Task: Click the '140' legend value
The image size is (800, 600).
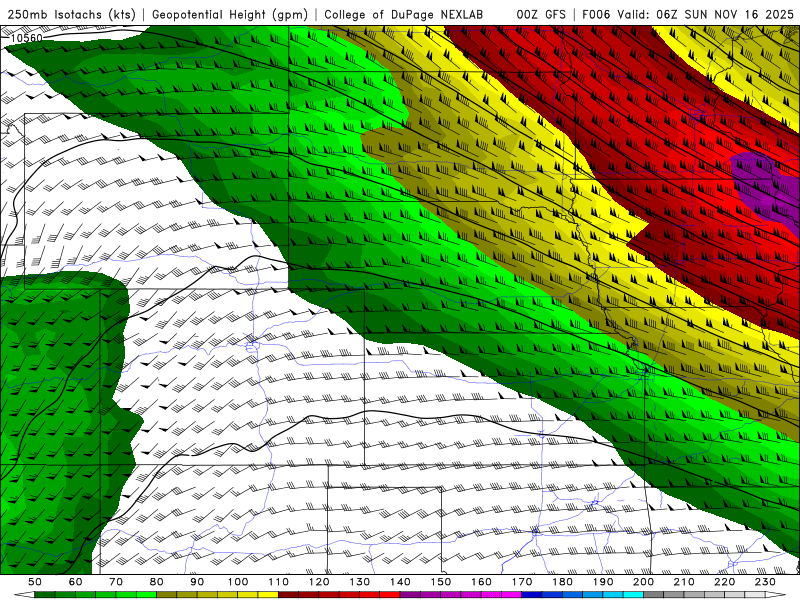Action: pos(400,582)
